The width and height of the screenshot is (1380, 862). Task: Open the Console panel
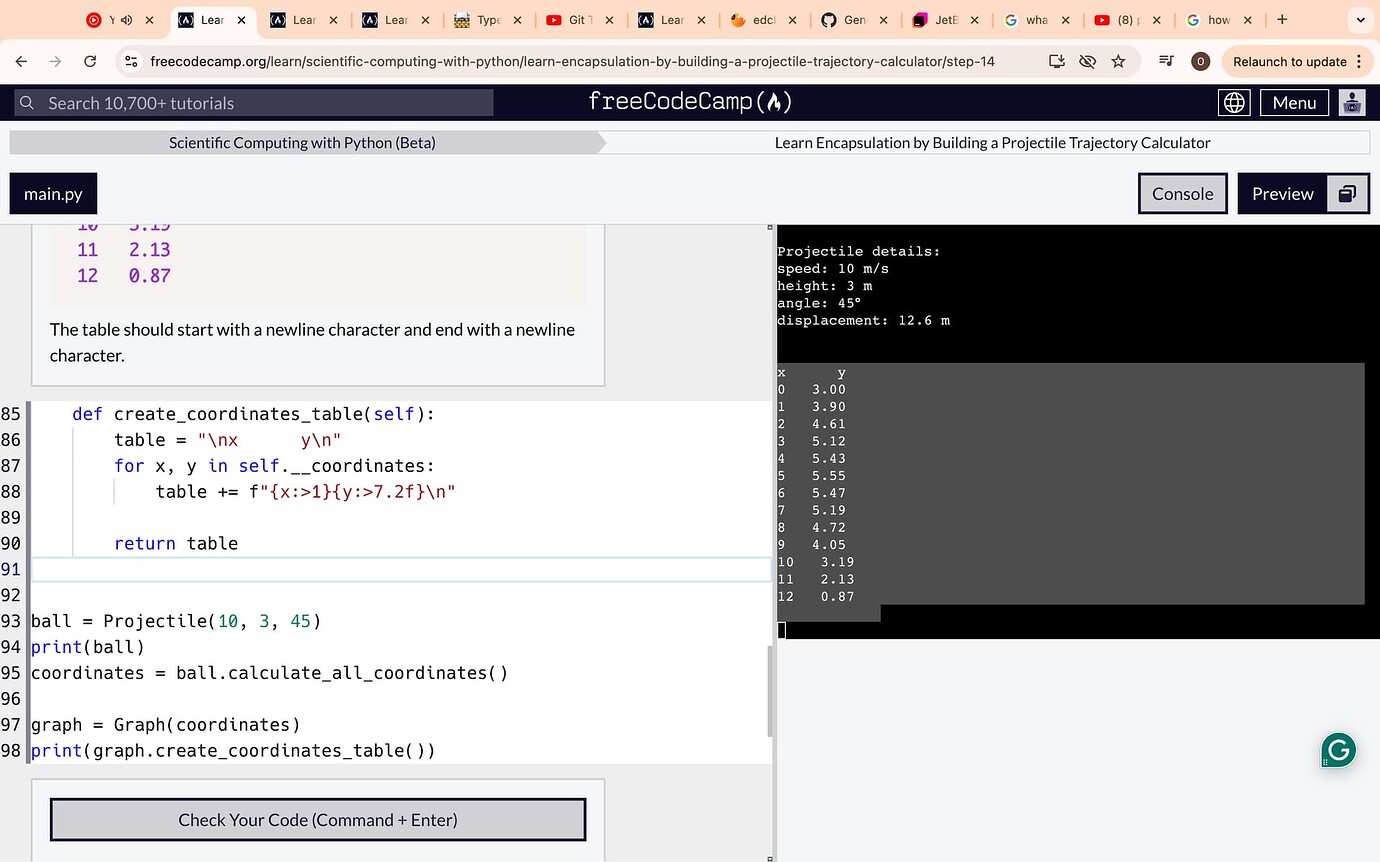(1182, 193)
